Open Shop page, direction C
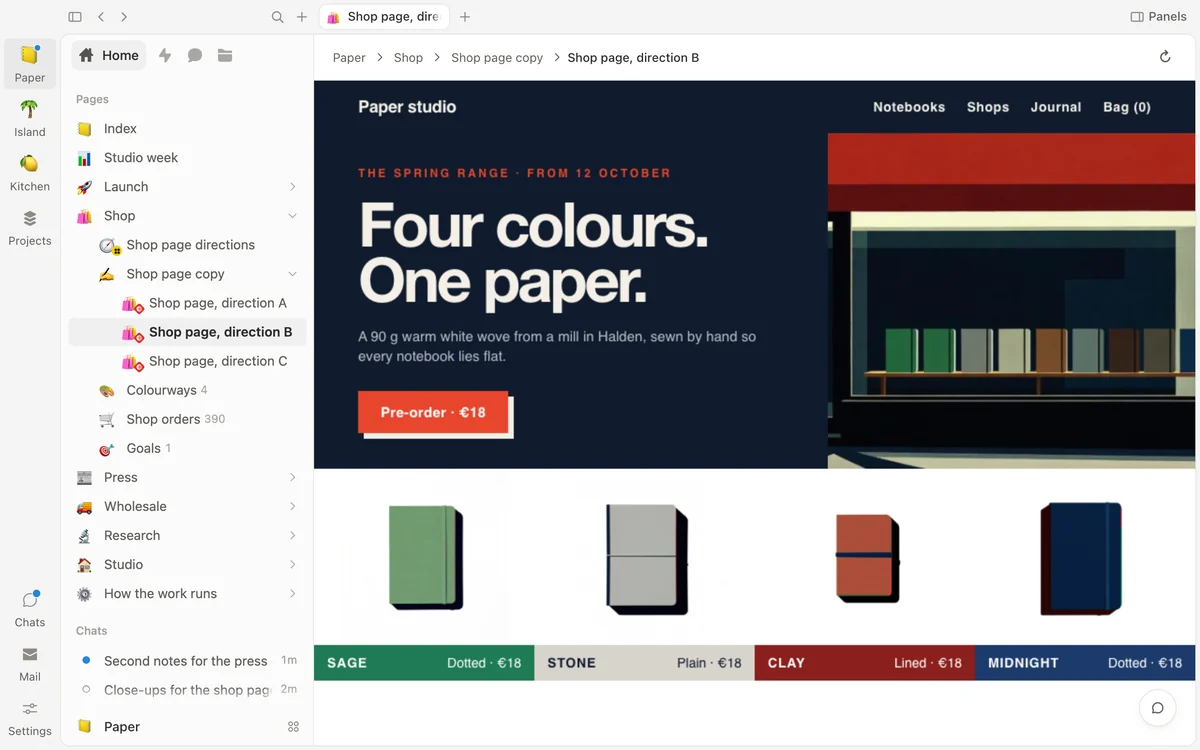 pos(187,361)
